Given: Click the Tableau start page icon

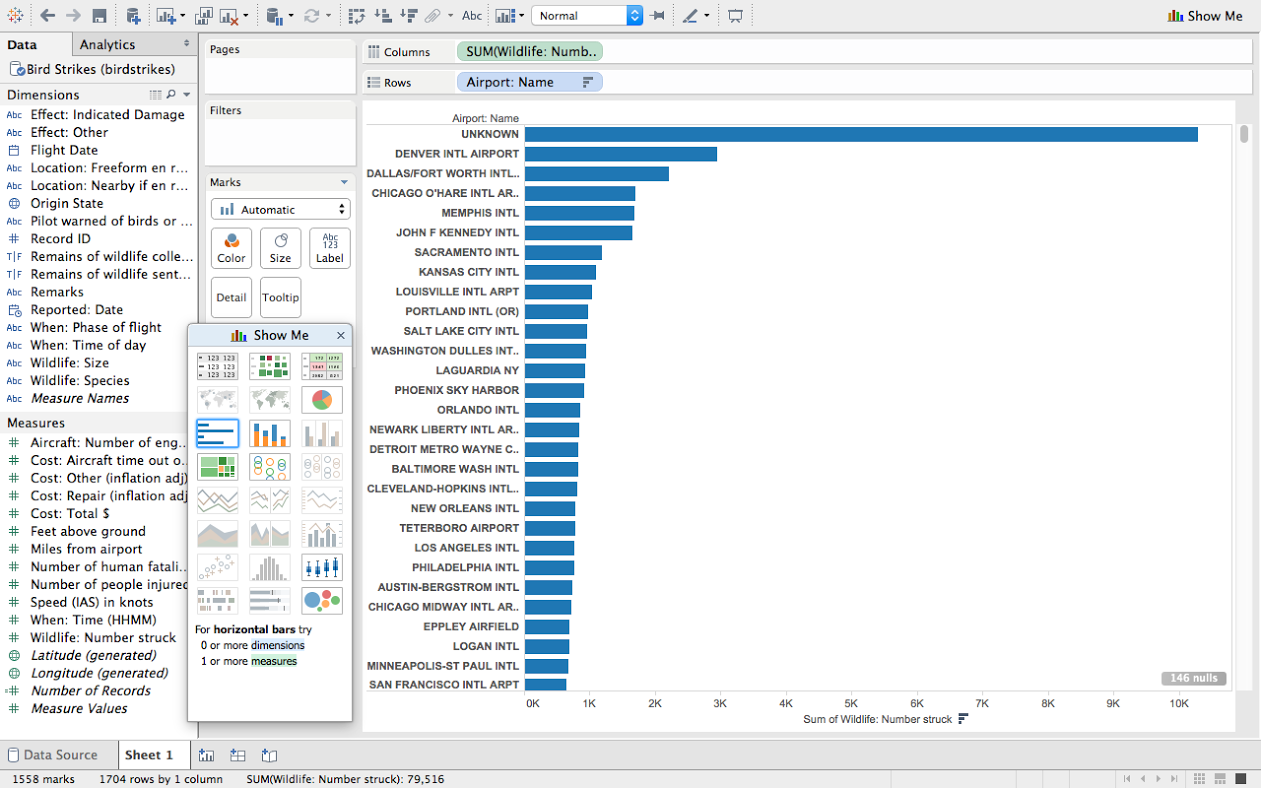Looking at the screenshot, I should [17, 16].
